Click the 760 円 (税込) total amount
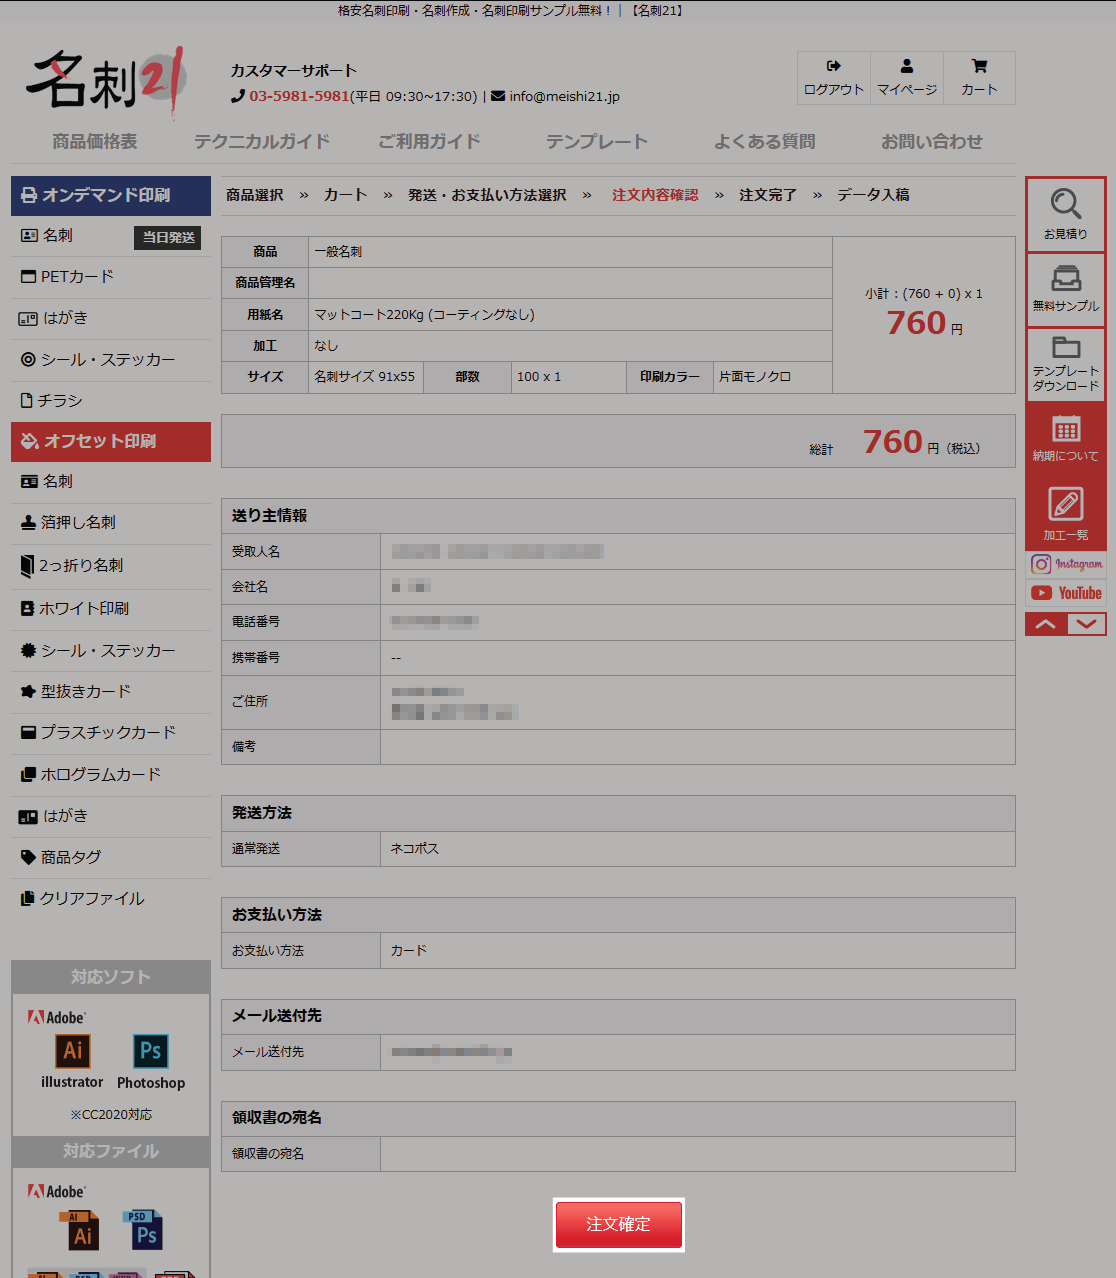 tap(921, 443)
